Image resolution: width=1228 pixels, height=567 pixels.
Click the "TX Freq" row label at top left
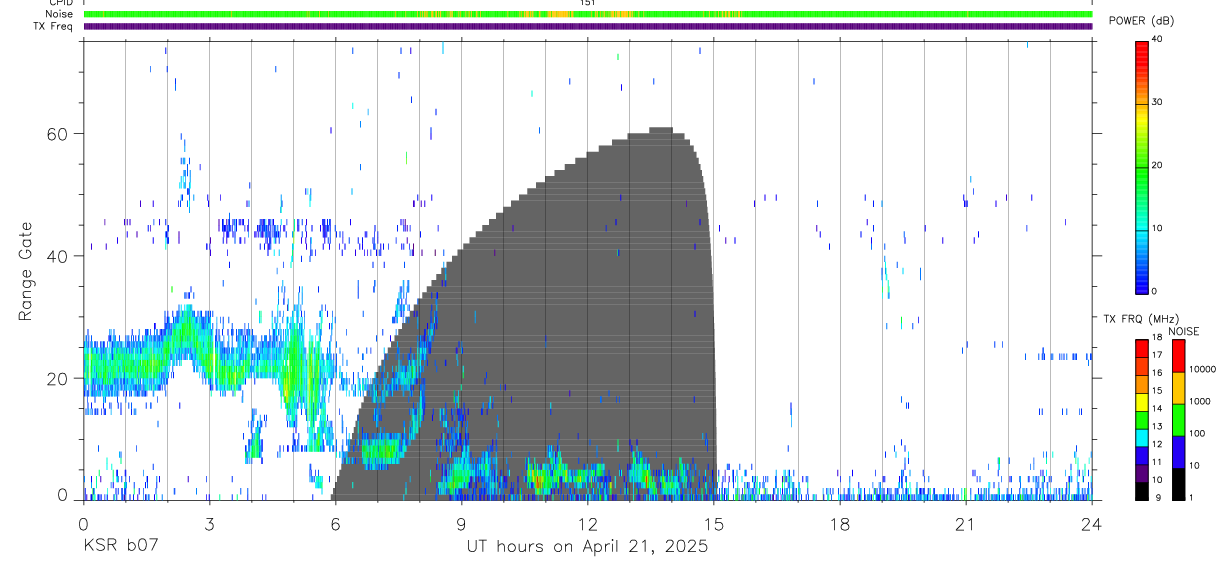(54, 26)
